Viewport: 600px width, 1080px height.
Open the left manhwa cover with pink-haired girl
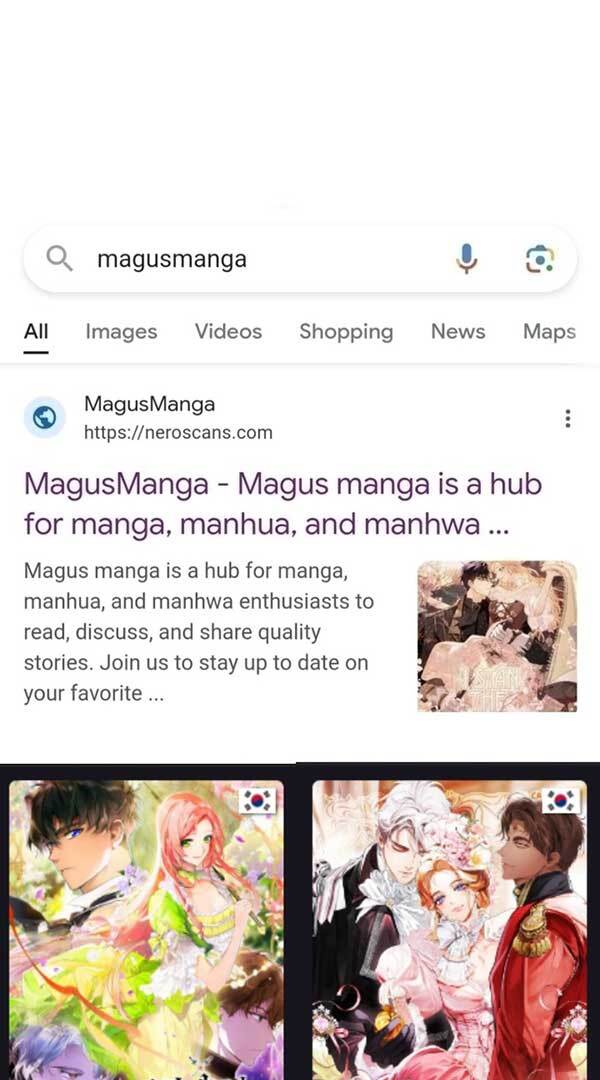[146, 930]
